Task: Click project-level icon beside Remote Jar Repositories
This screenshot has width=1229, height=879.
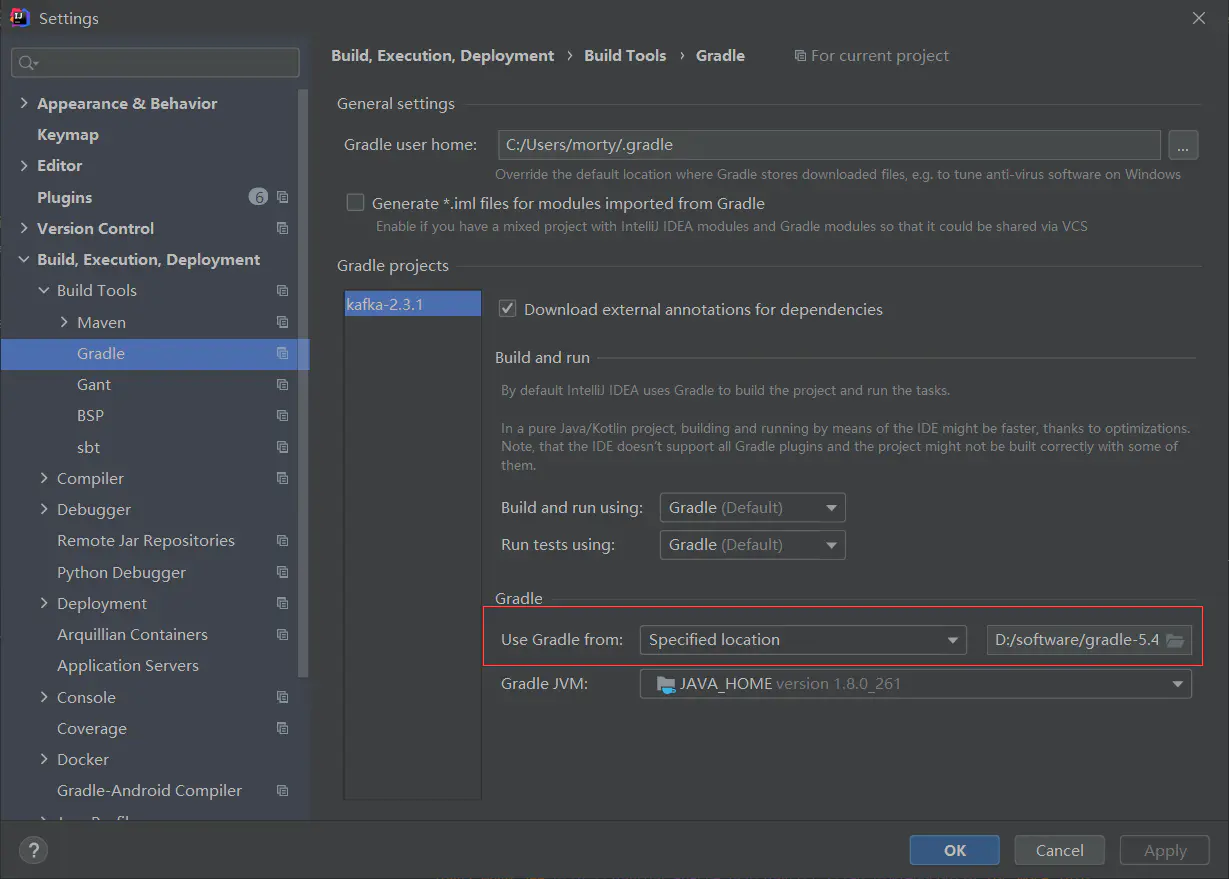Action: click(x=283, y=540)
